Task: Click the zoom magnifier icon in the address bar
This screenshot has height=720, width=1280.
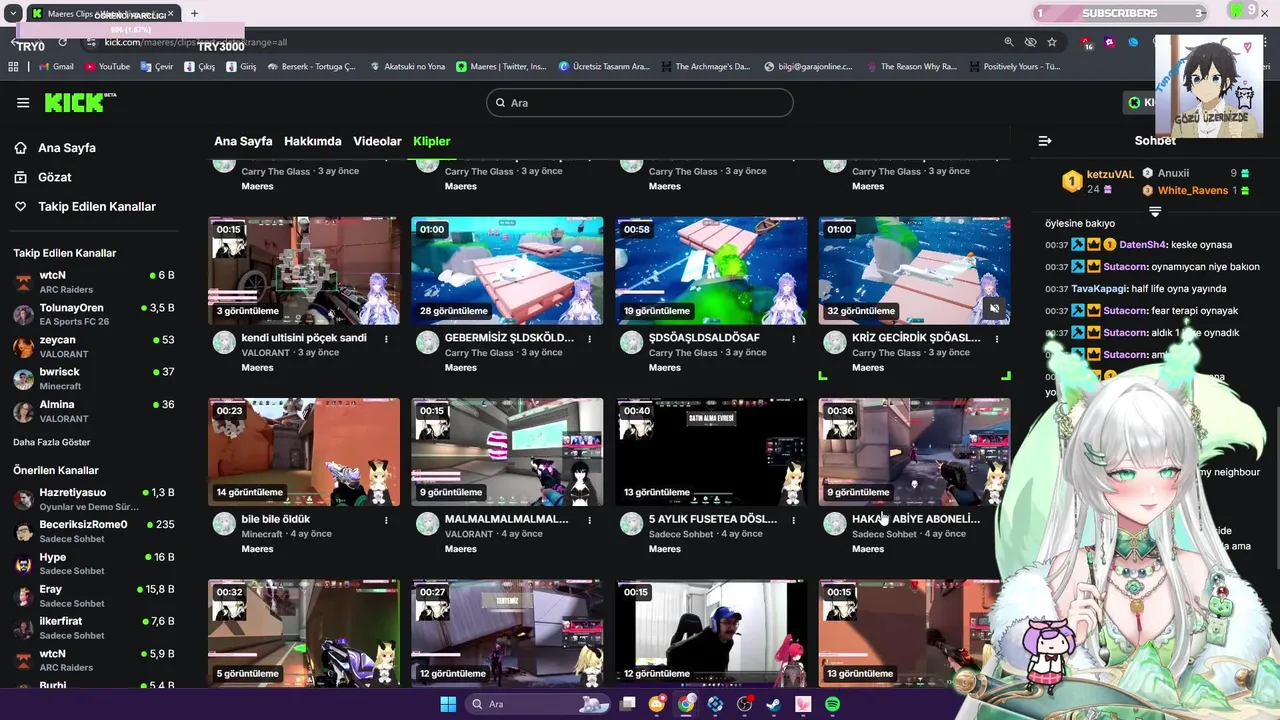Action: (1009, 42)
